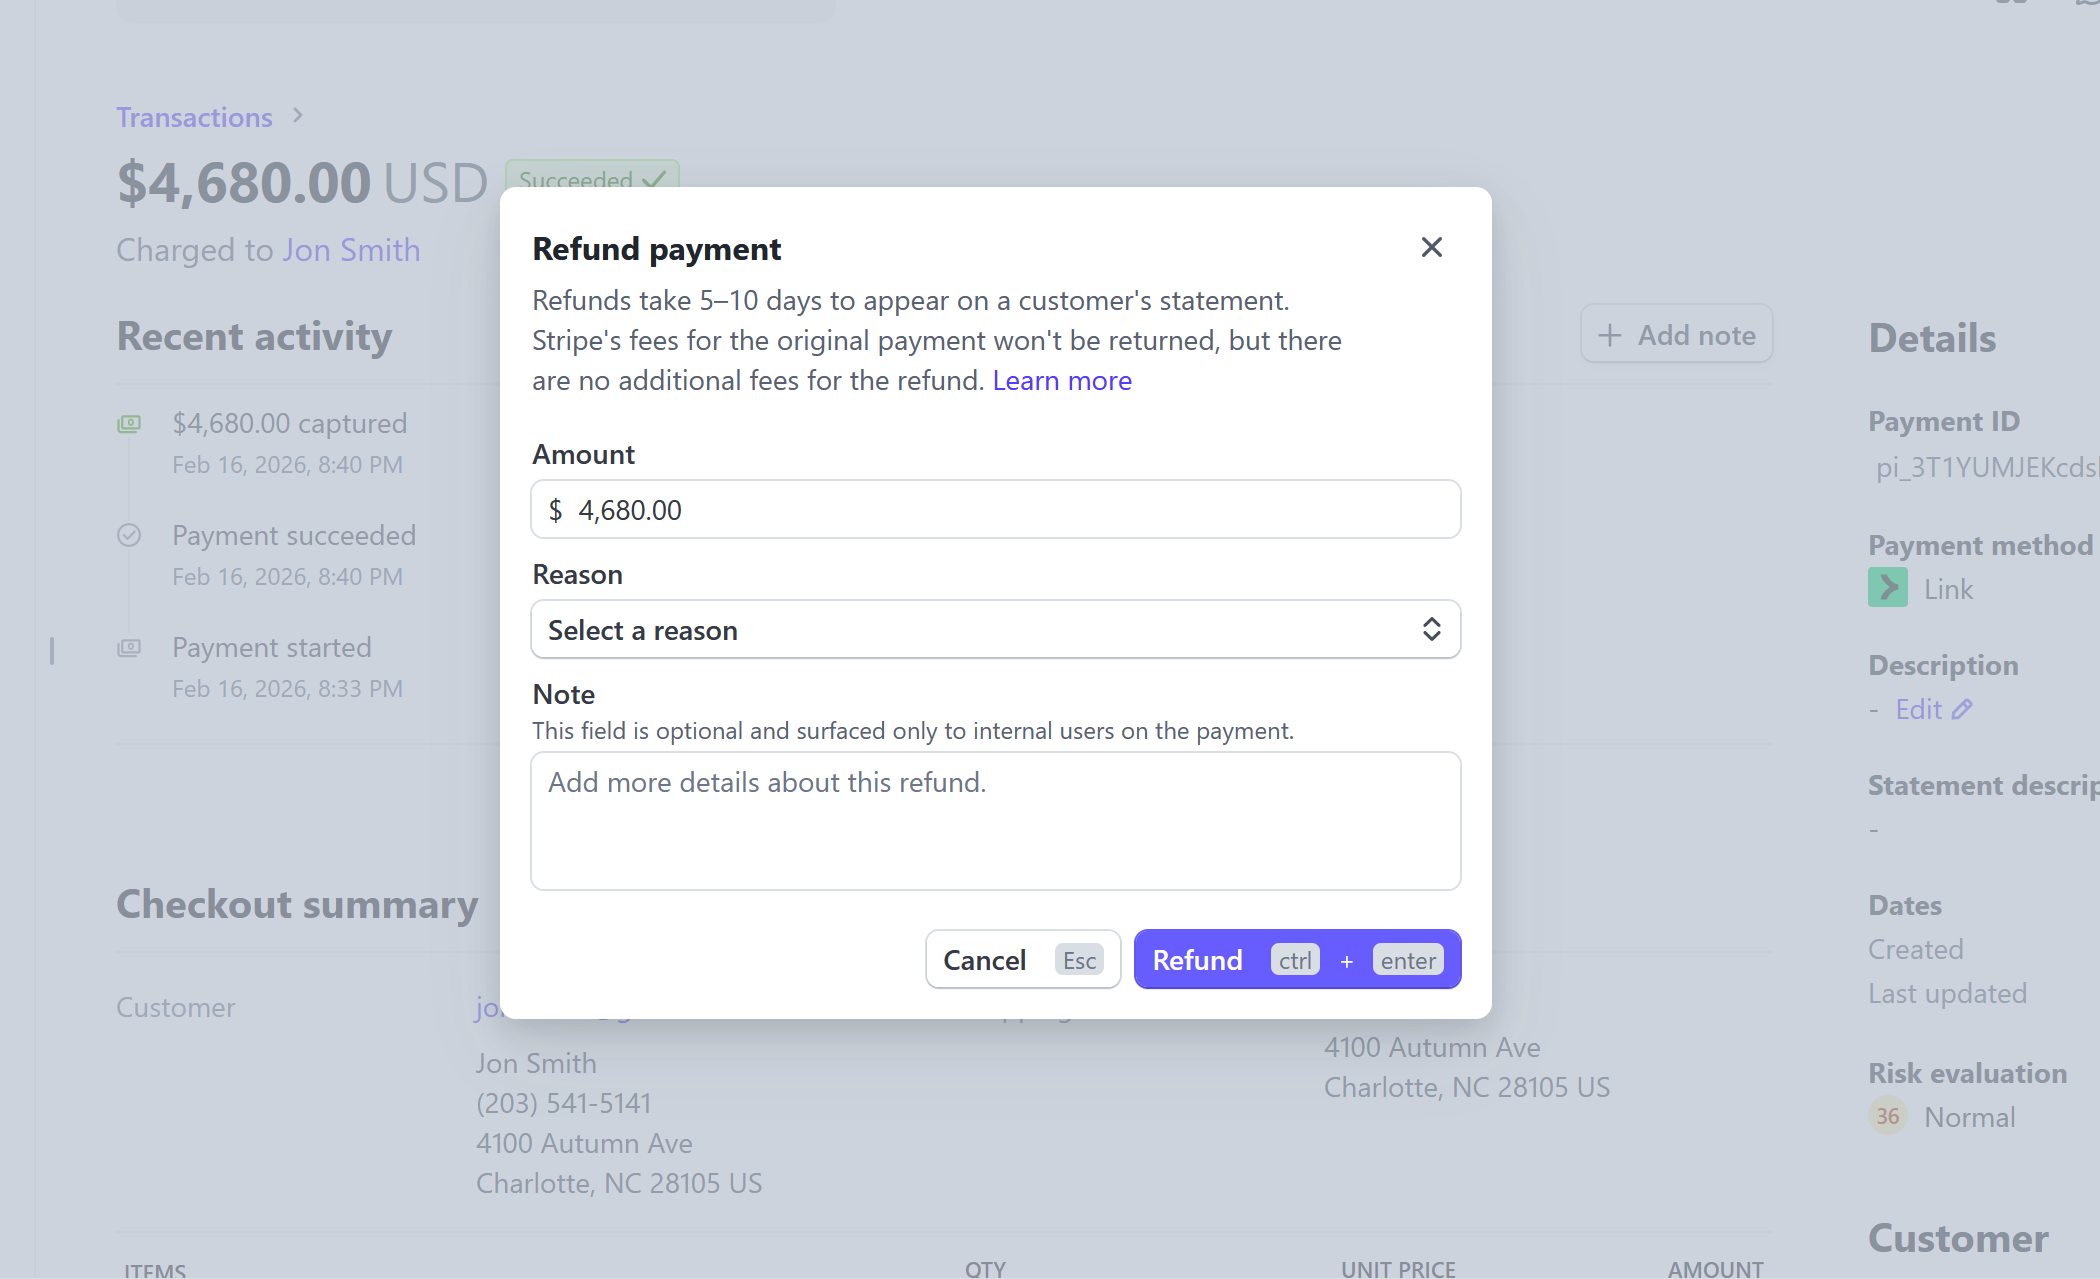The width and height of the screenshot is (2100, 1279).
Task: Click the green cash icon beside $4,680.00 captured
Action: (x=130, y=423)
